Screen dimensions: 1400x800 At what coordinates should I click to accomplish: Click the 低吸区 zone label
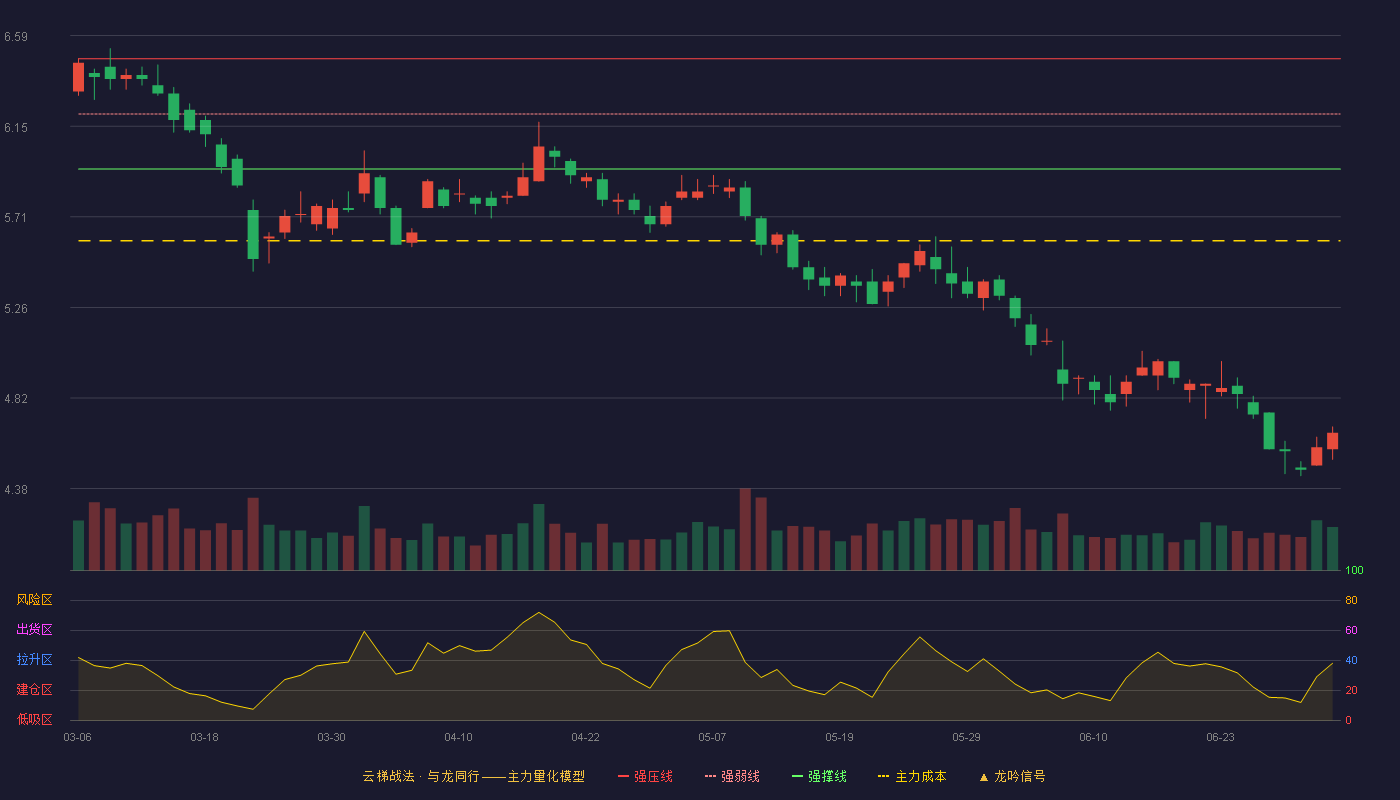34,720
